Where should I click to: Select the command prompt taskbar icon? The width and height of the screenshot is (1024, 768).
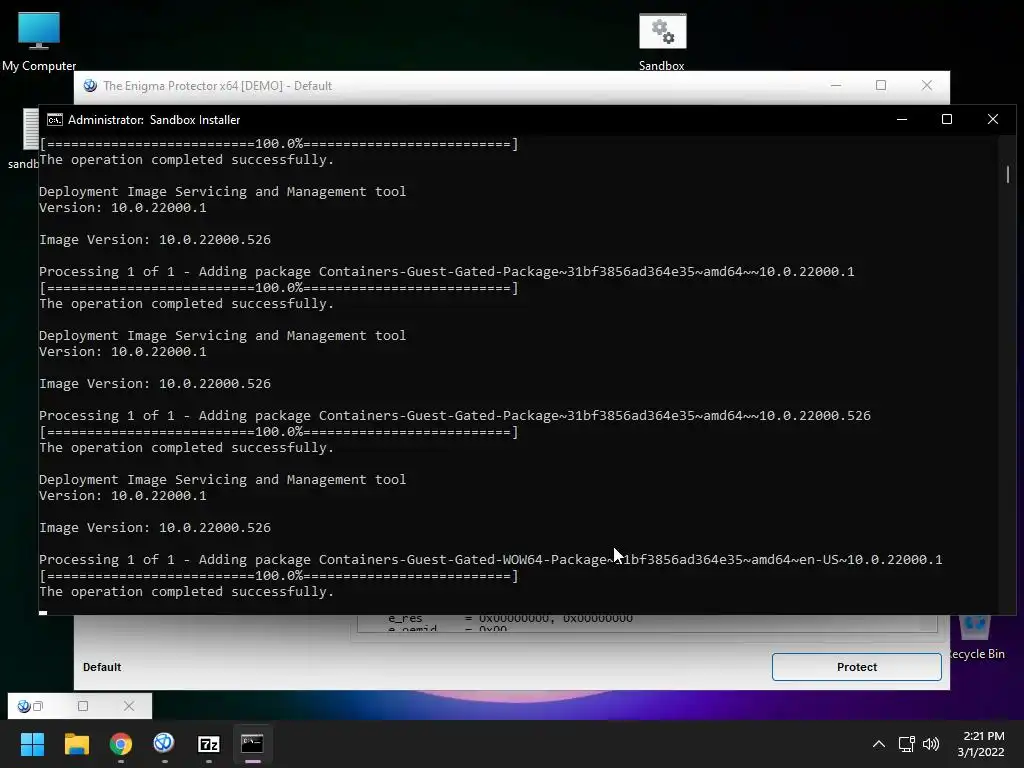point(252,744)
